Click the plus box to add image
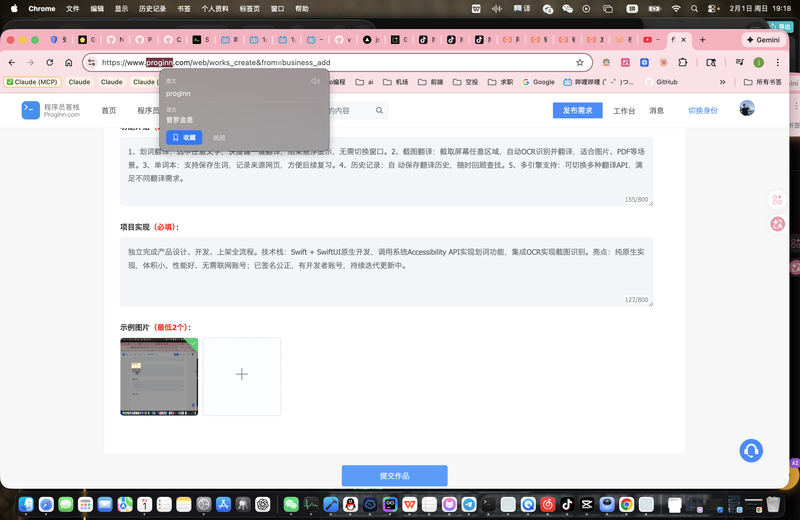 click(242, 375)
